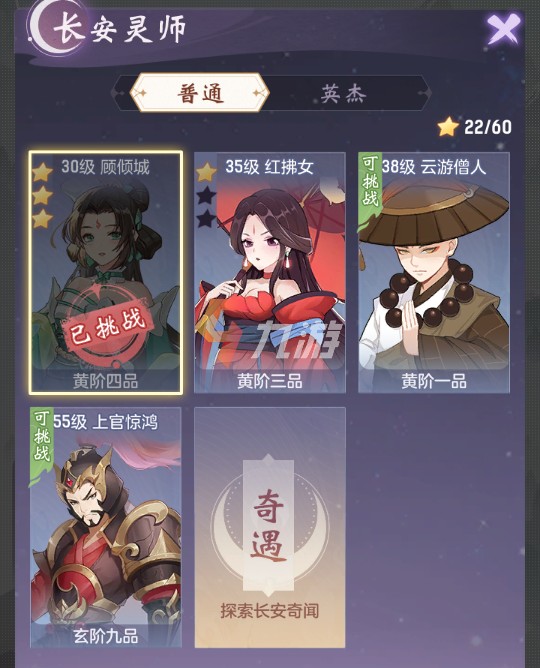
Task: Select the 普通 tab
Action: (x=200, y=93)
